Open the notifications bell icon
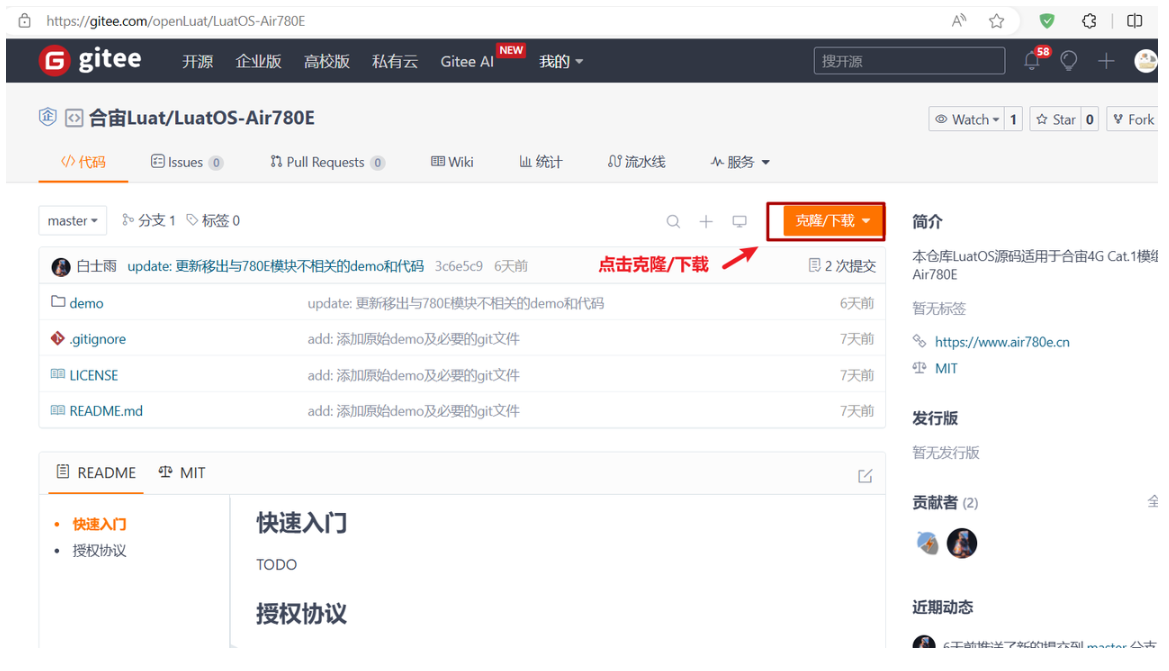Viewport: 1169px width, 671px height. point(1032,60)
